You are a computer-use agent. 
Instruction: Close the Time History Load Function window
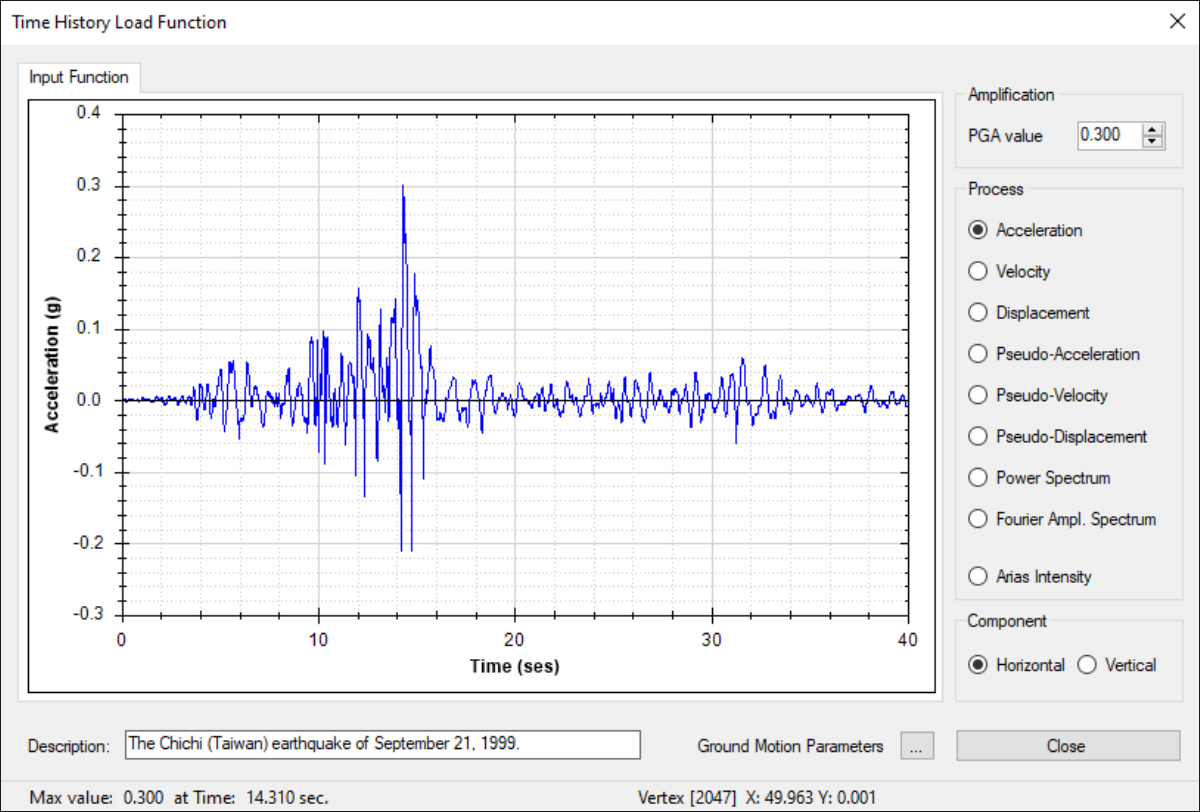(x=1177, y=22)
